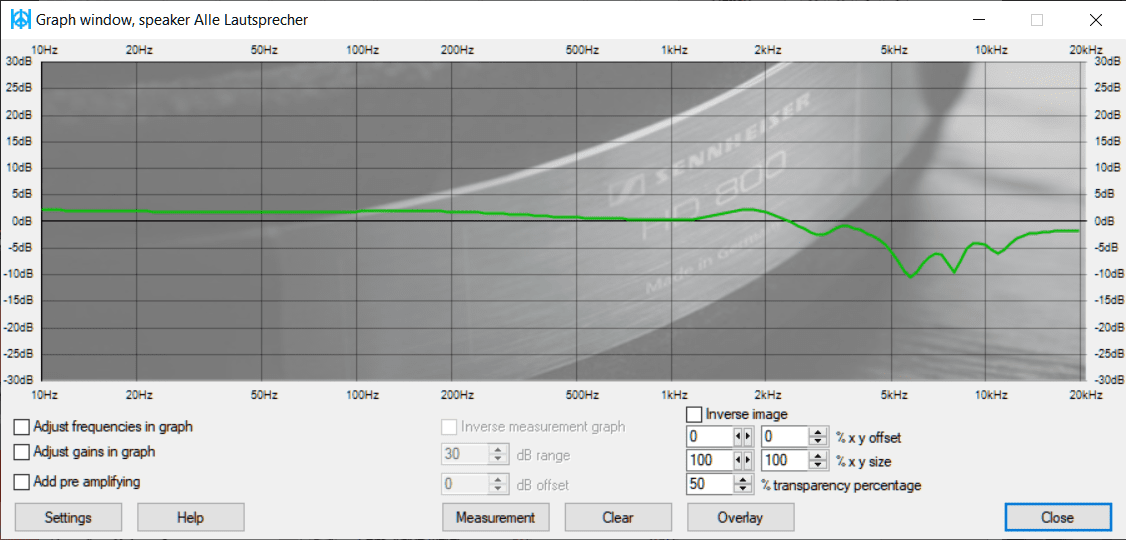Screen dimensions: 1126x540
Task: Decrease x size with its left arrow
Action: (737, 460)
